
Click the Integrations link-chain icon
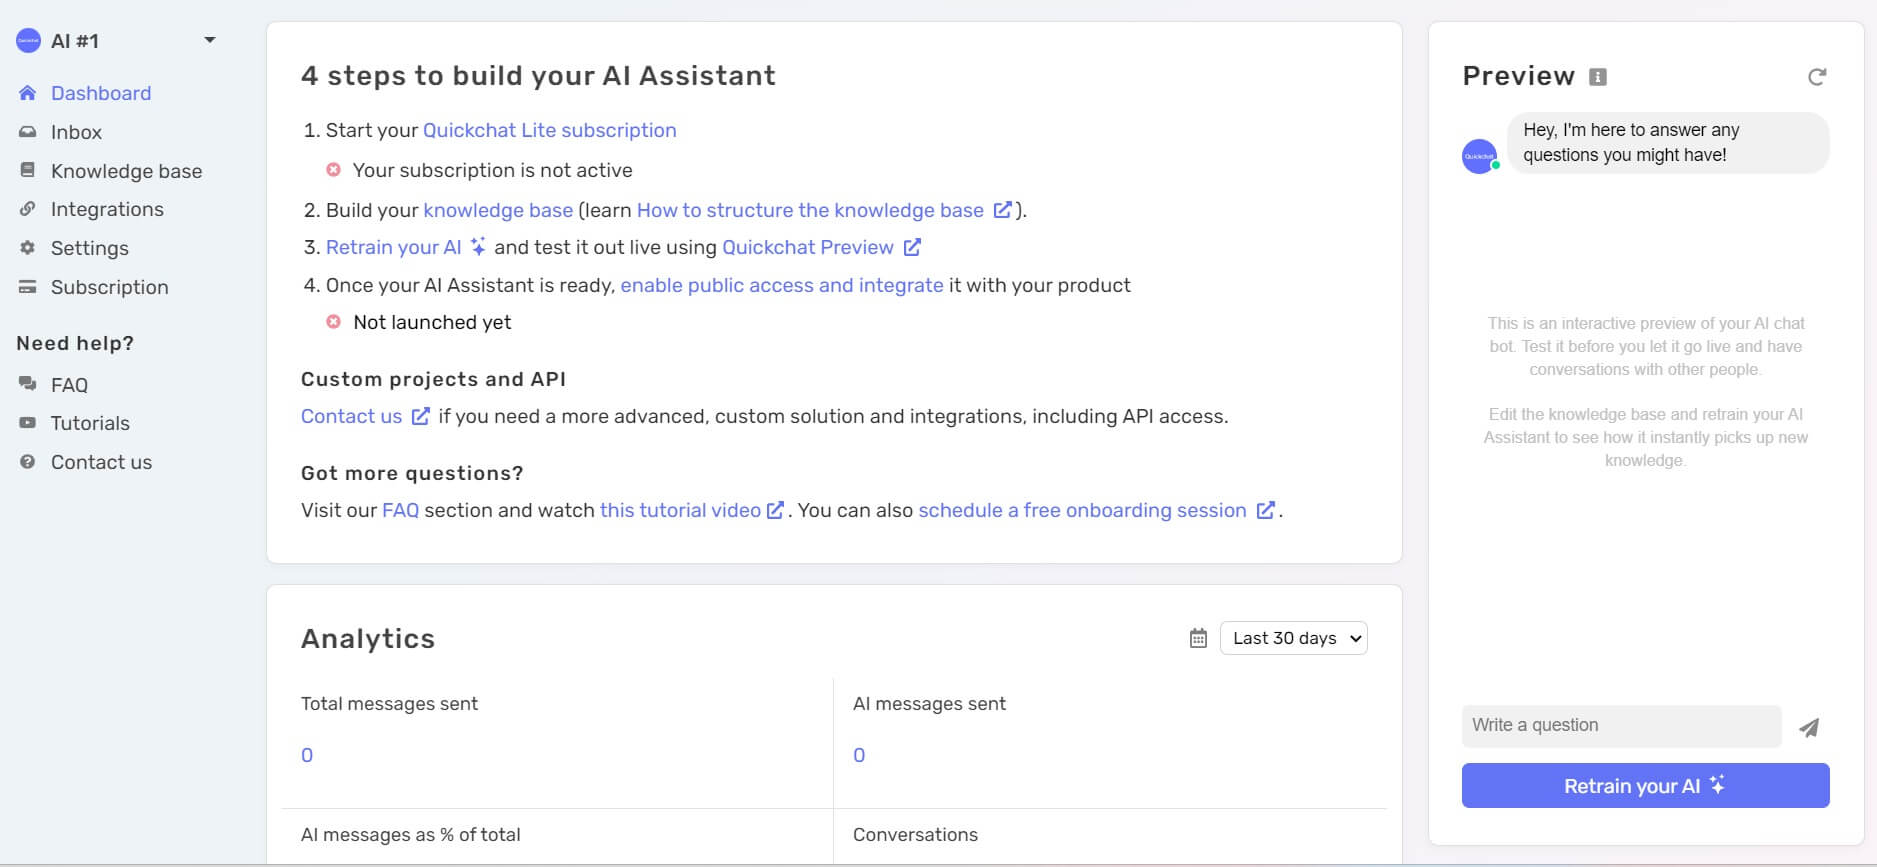(28, 209)
